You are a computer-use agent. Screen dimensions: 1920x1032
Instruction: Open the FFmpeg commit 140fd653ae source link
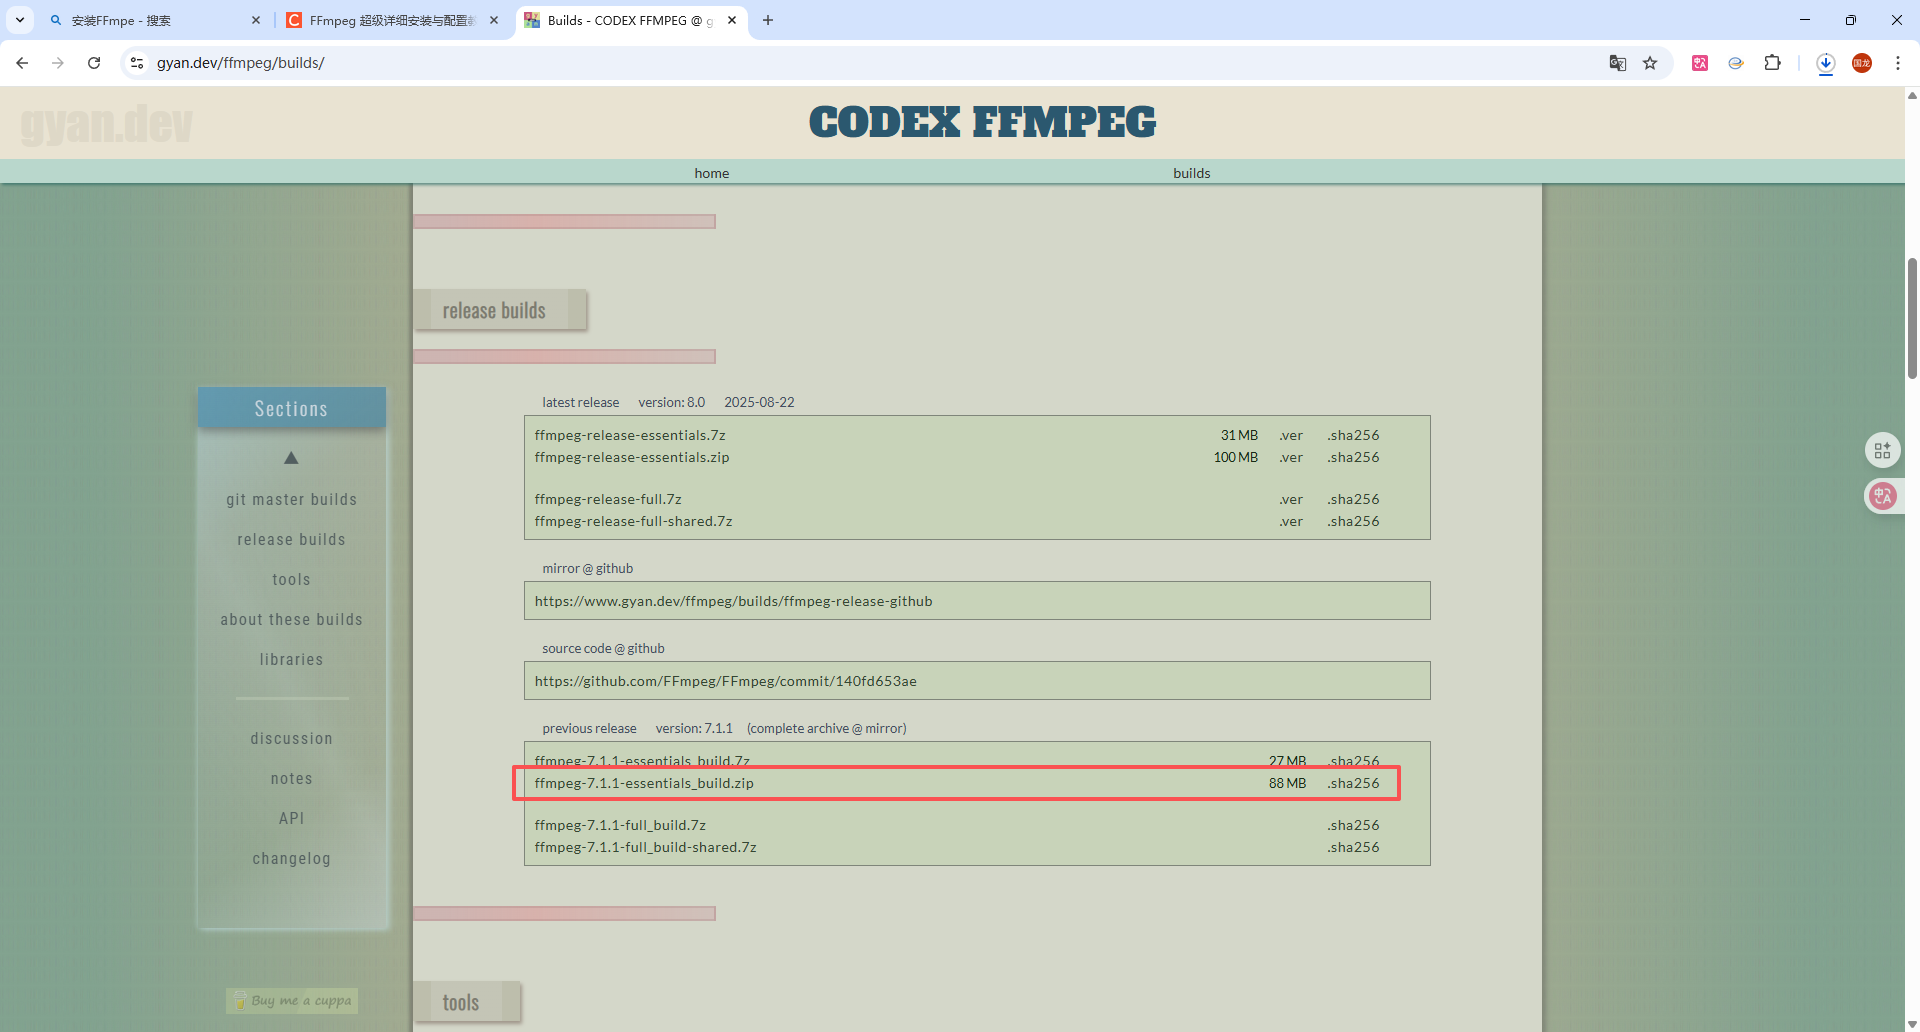pyautogui.click(x=725, y=681)
